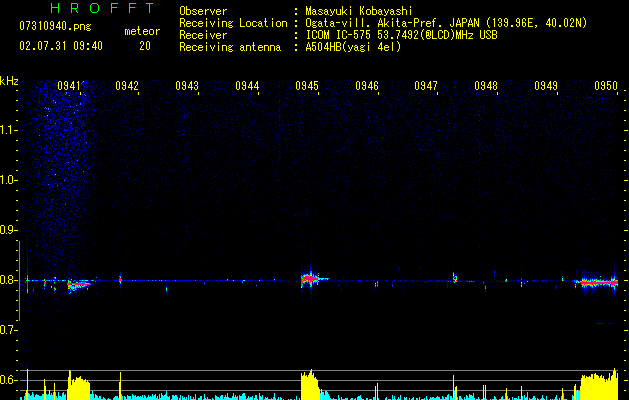Click the kHz axis unit label
The height and width of the screenshot is (400, 629).
(x=9, y=81)
